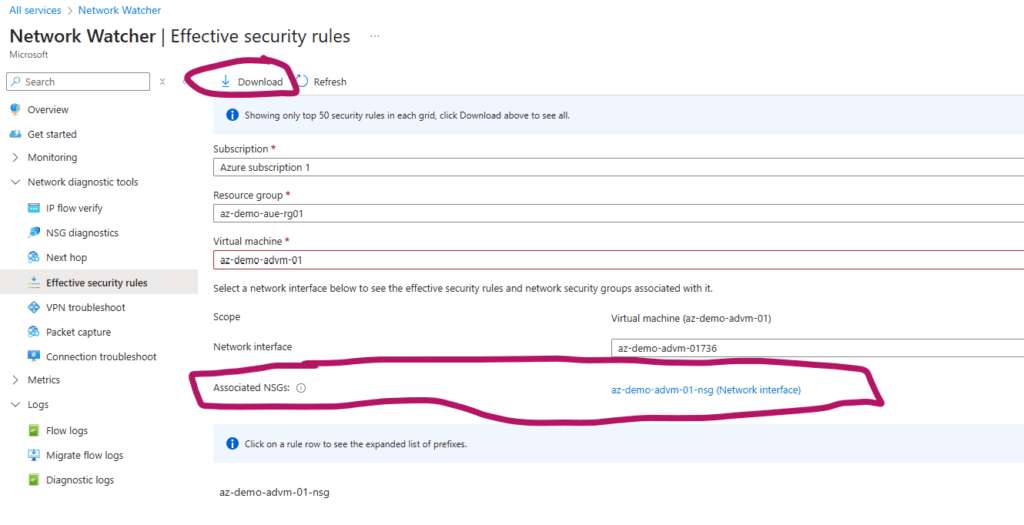Open az-demo-advm-01-nsg network interface link

[705, 390]
